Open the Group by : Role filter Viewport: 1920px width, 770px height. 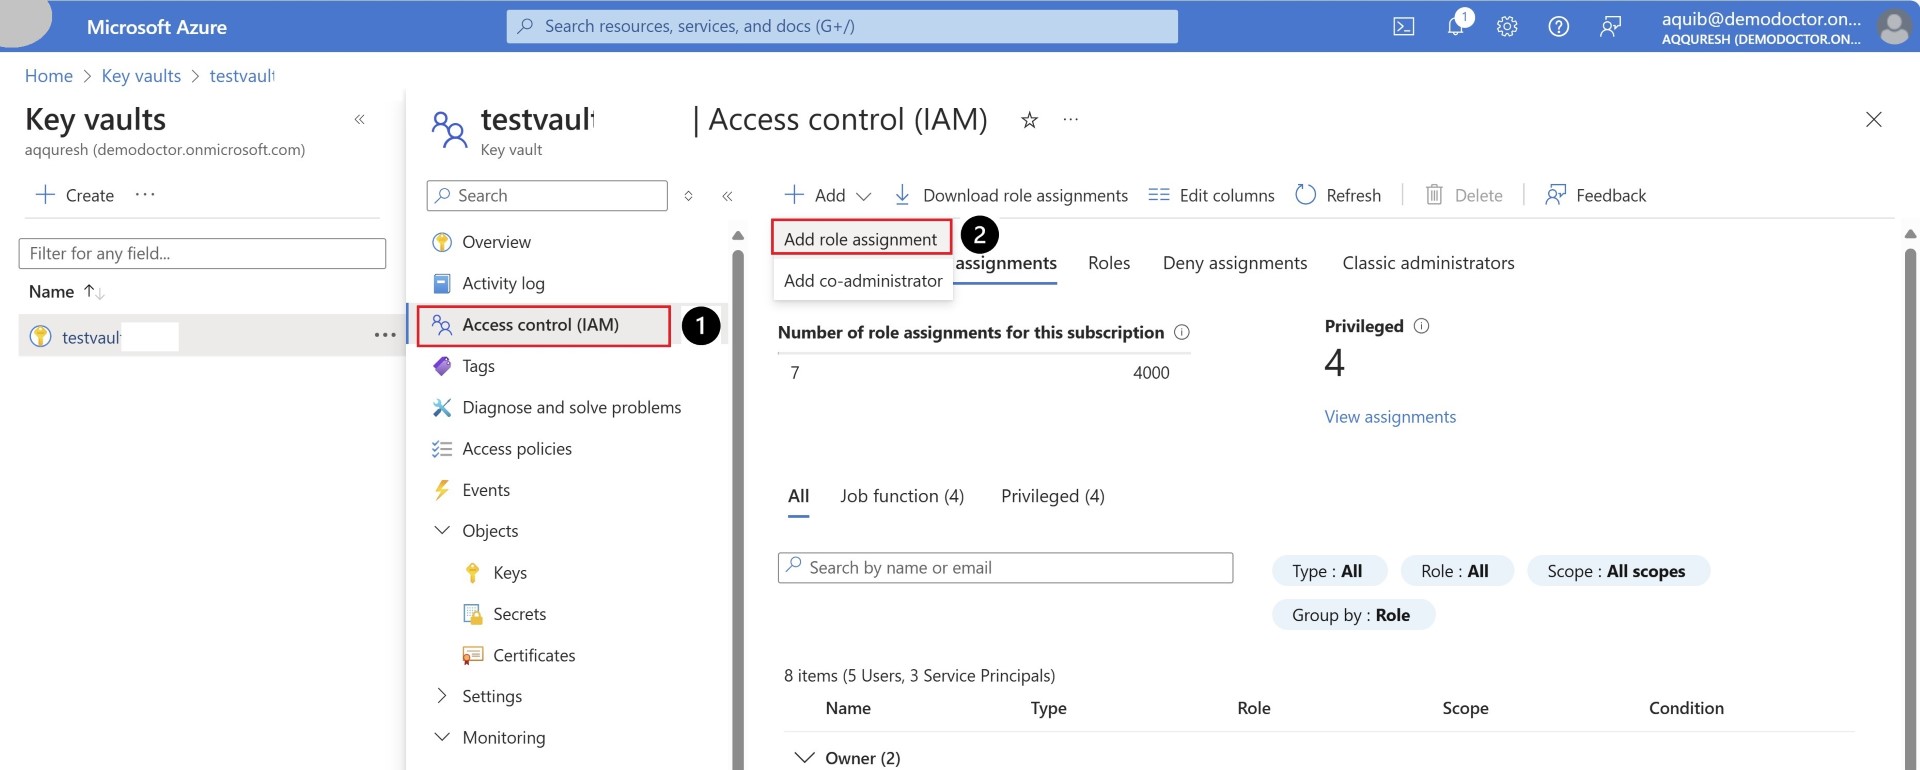coord(1352,615)
